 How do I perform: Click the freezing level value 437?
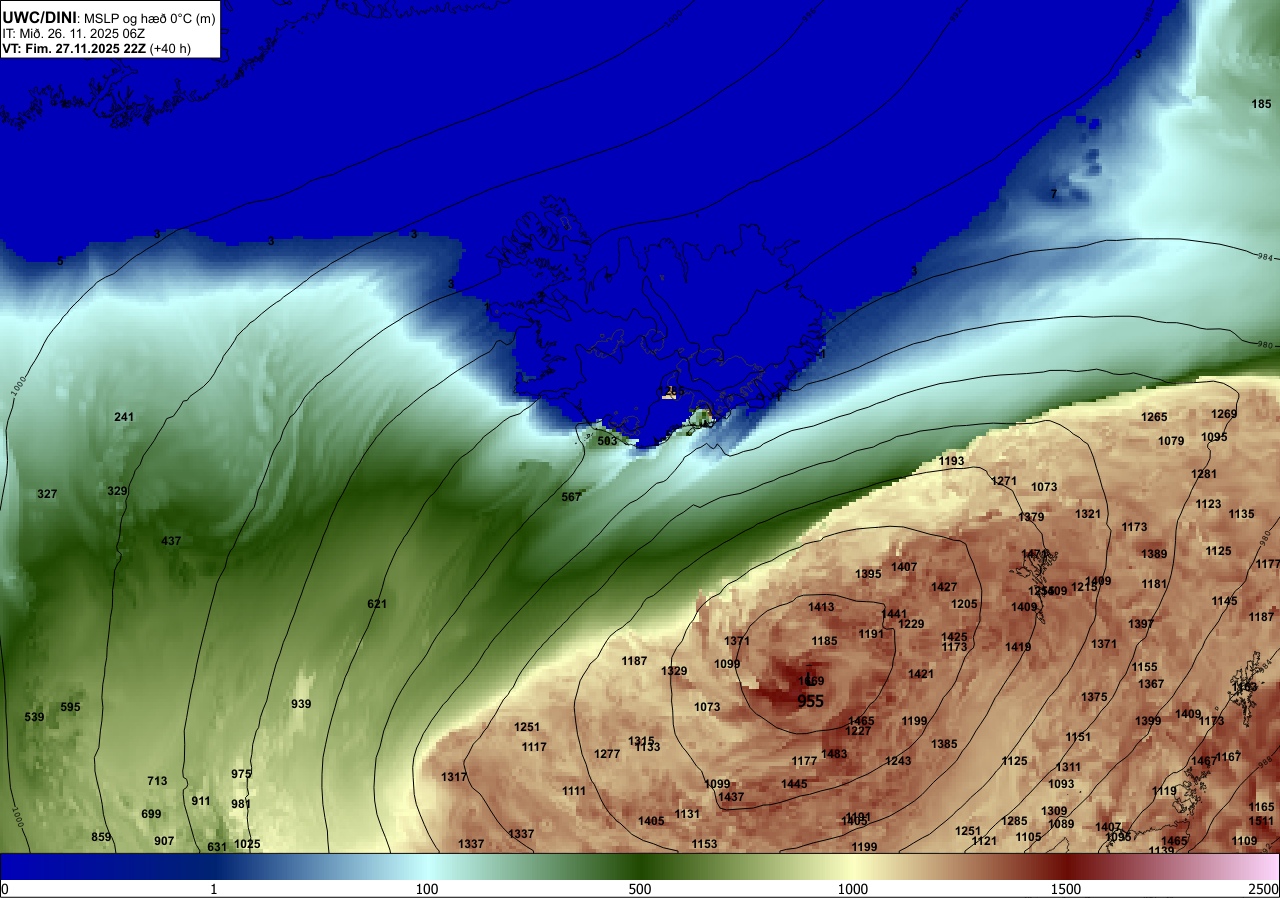[x=171, y=541]
